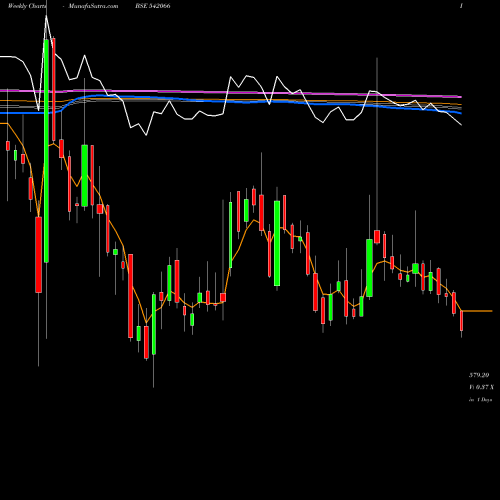The height and width of the screenshot is (500, 500).
Task: Click the 'Weekly Charts' title text
Action: click(27, 6)
